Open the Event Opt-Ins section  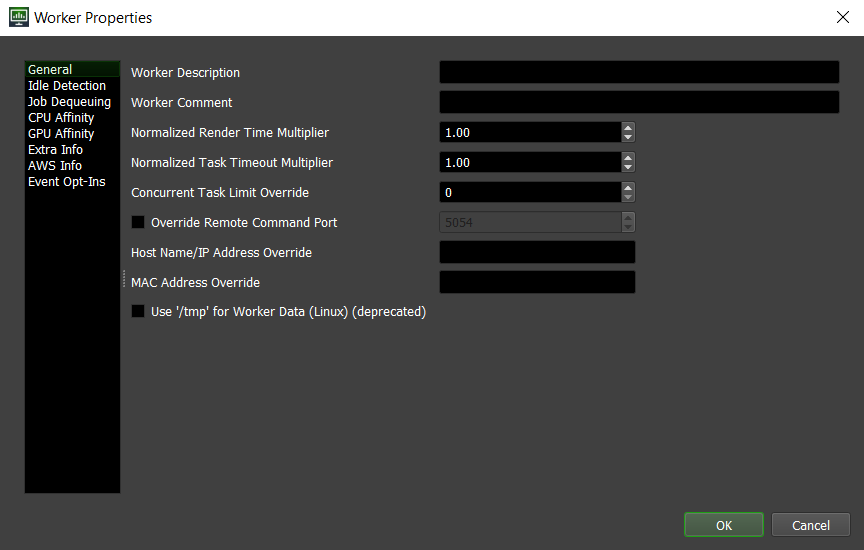(x=72, y=181)
